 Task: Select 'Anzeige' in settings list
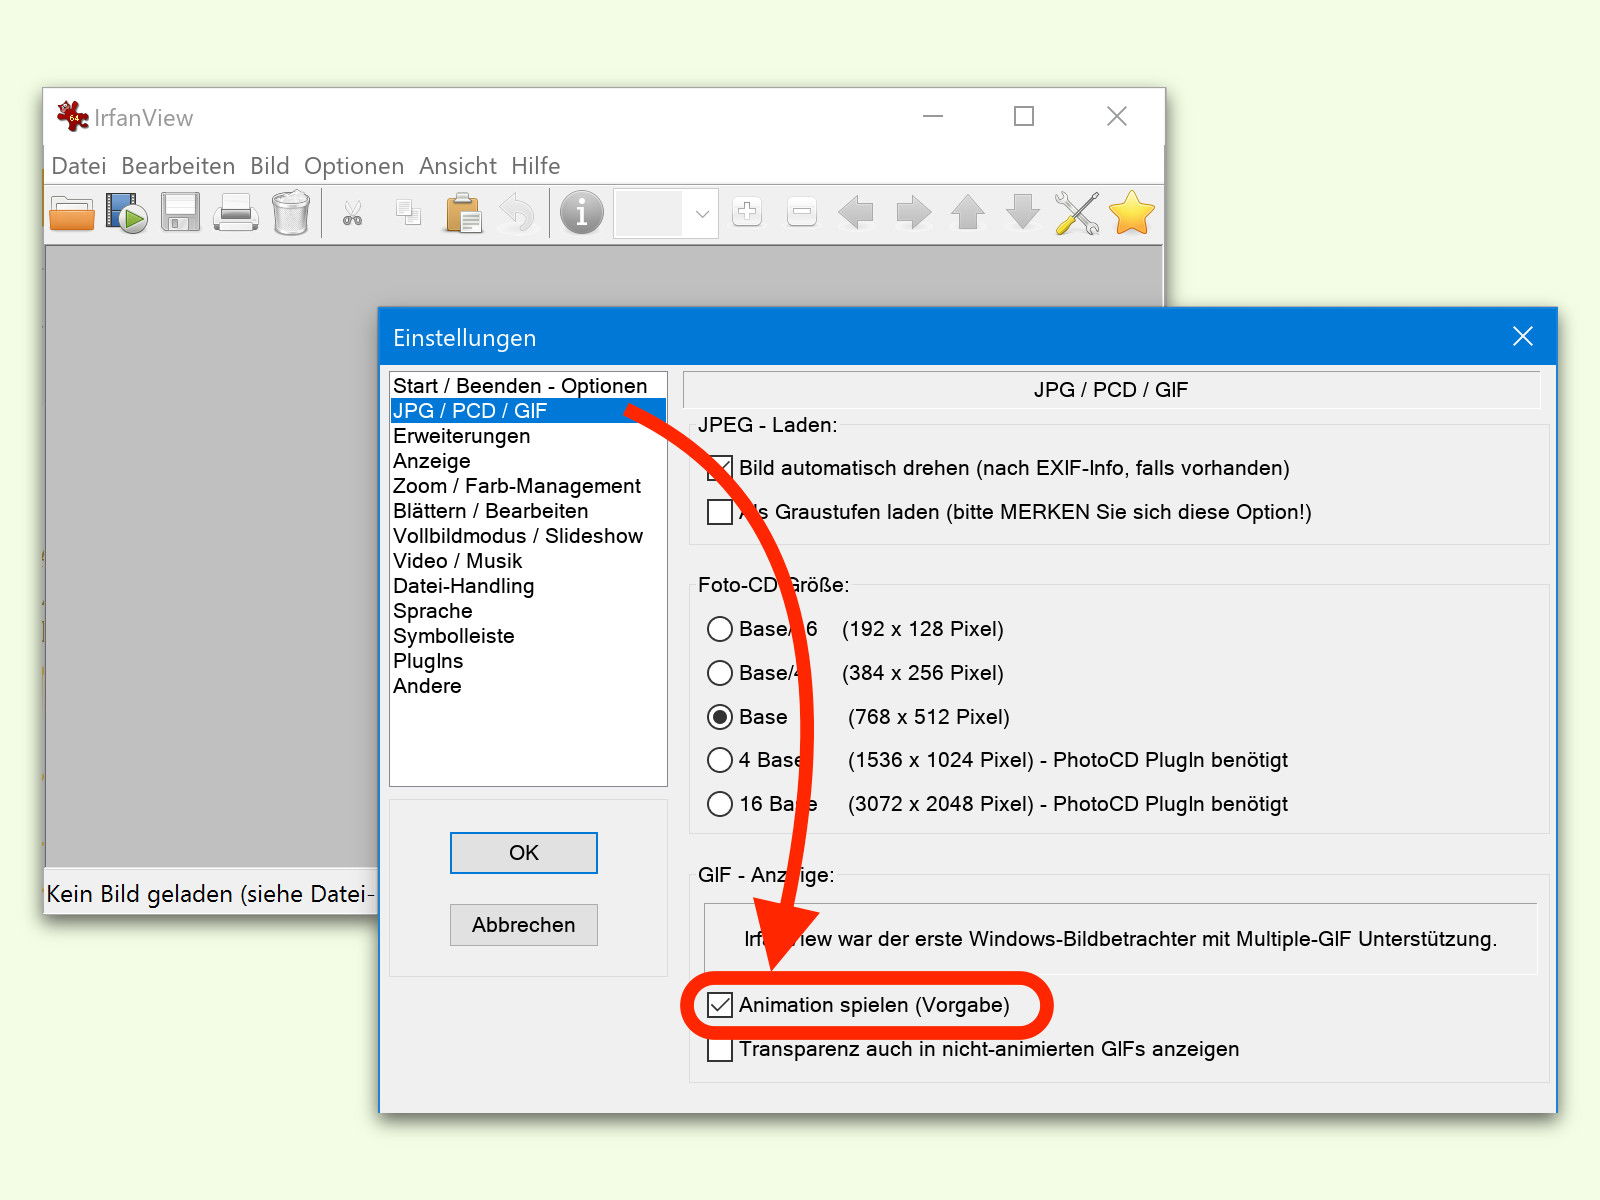point(528,461)
